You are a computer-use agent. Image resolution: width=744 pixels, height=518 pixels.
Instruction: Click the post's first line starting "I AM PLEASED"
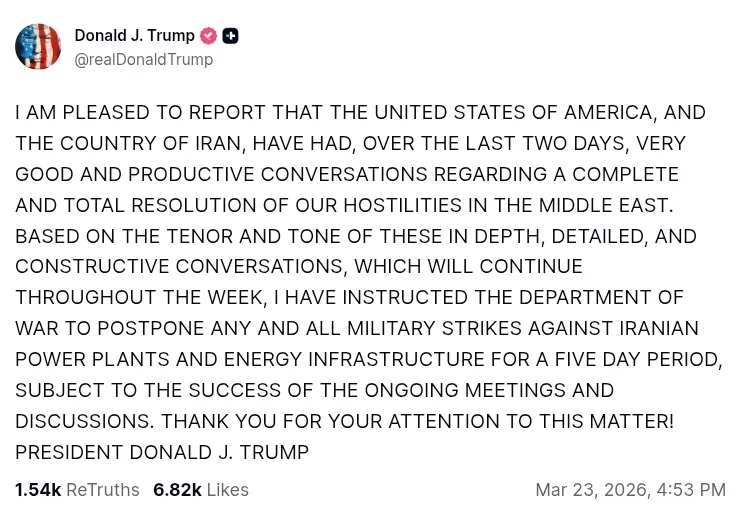tap(360, 113)
